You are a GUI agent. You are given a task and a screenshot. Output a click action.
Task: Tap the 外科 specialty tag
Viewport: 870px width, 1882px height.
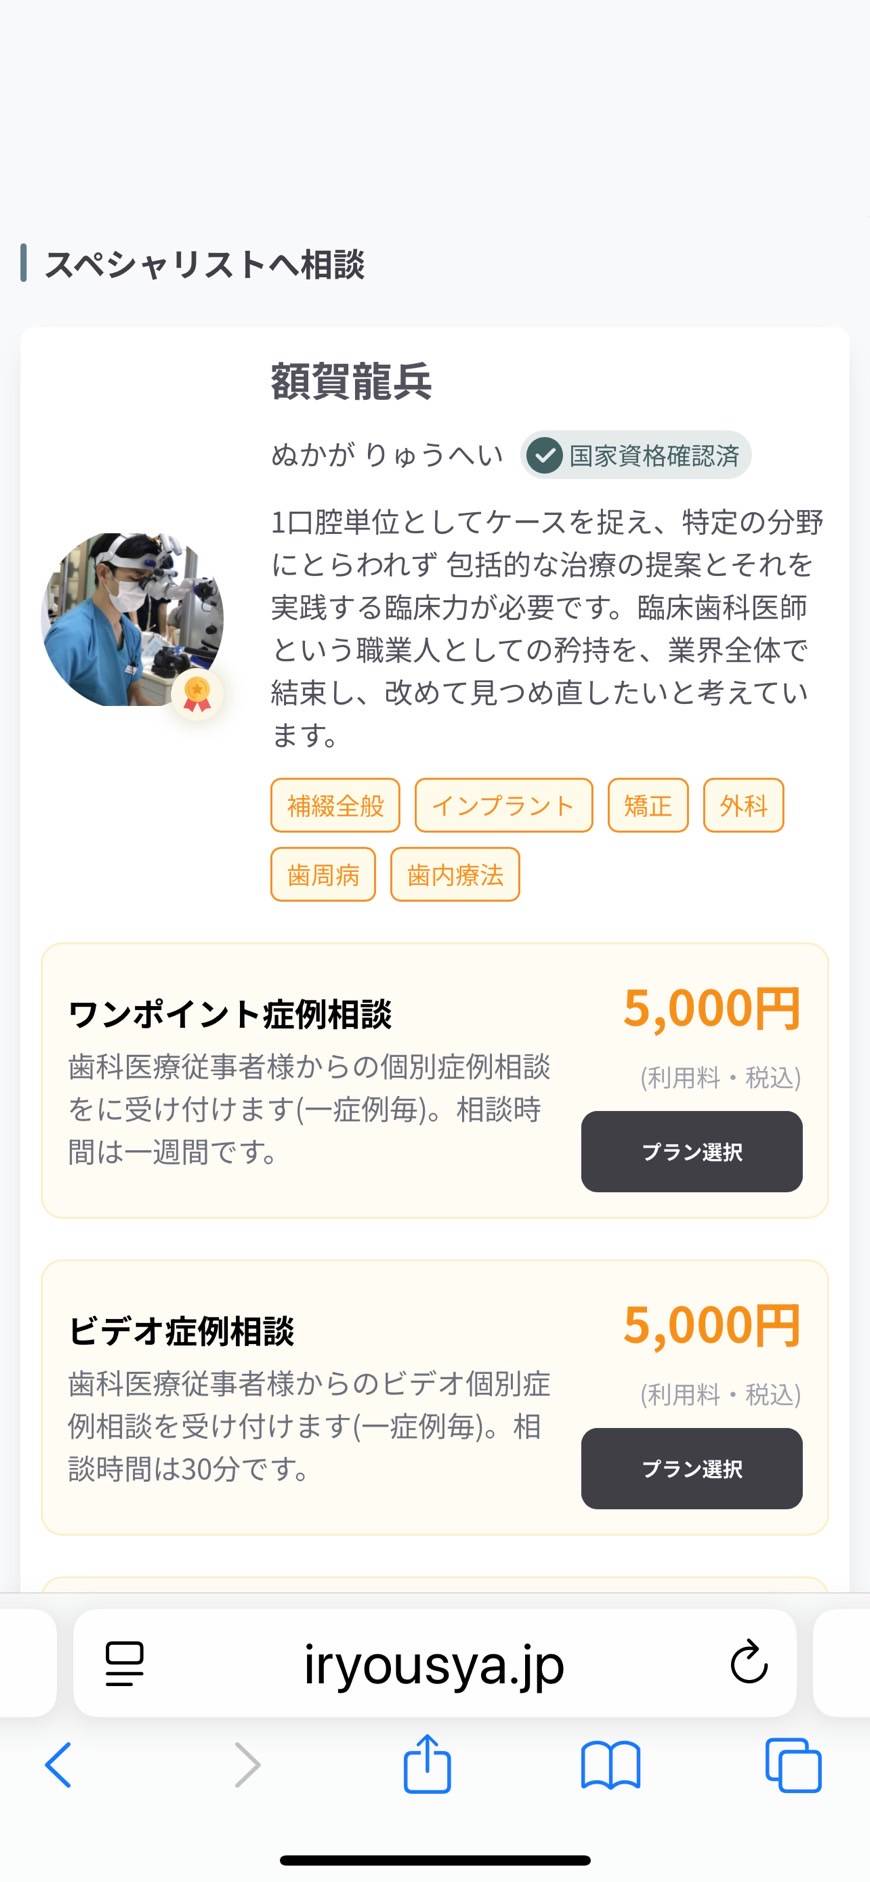click(743, 806)
